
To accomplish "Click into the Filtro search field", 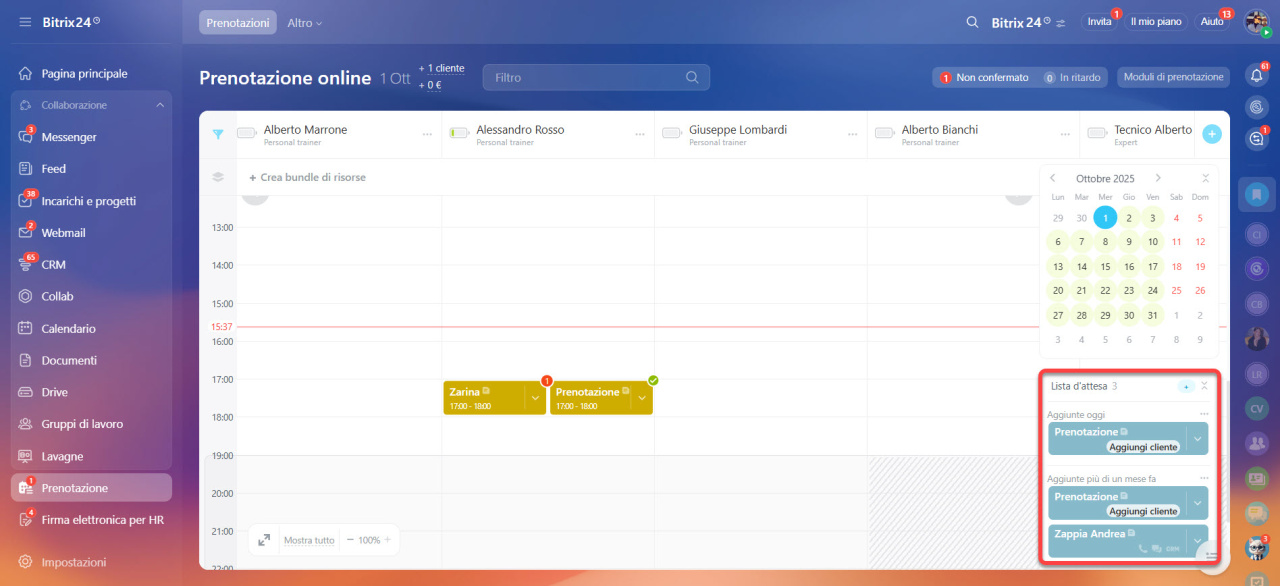I will (585, 77).
